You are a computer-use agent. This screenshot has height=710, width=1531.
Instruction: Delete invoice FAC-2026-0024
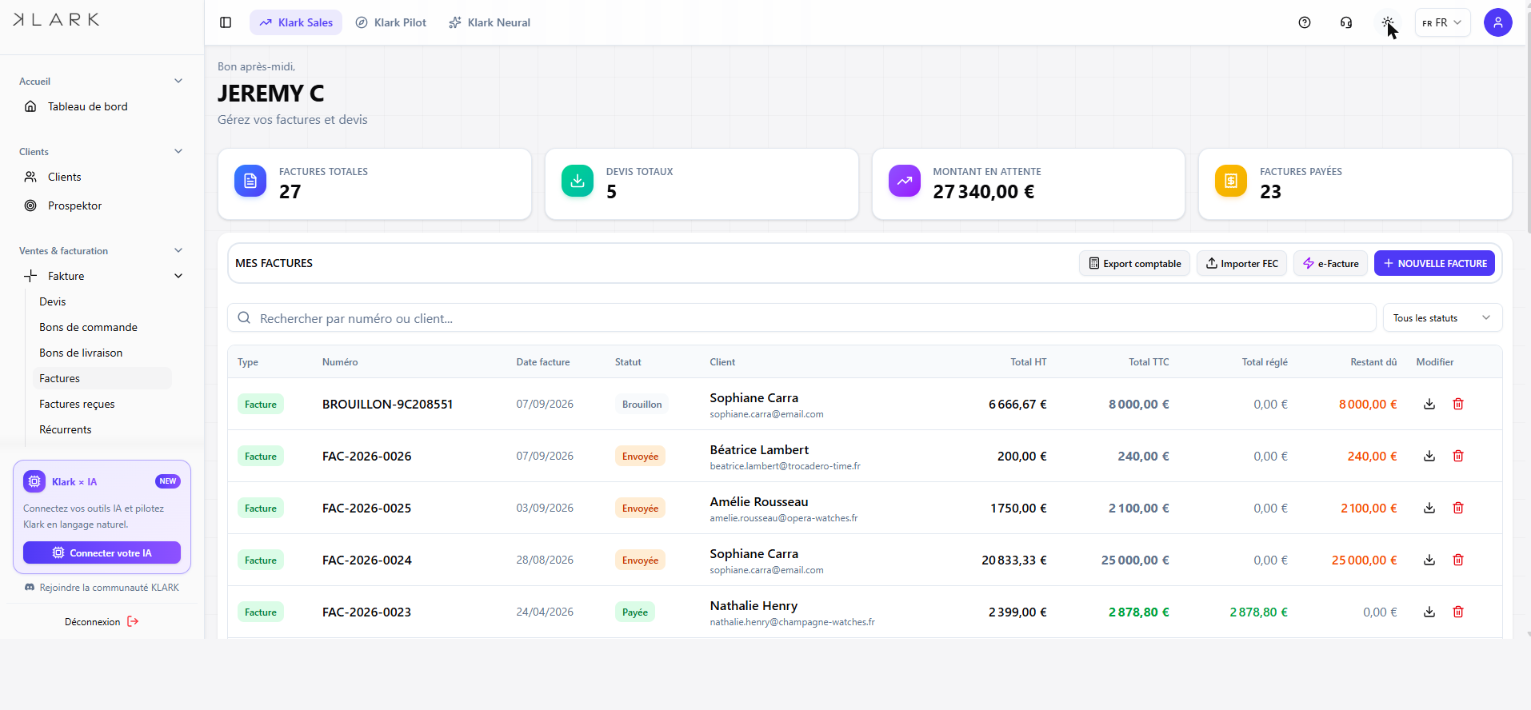click(1458, 560)
